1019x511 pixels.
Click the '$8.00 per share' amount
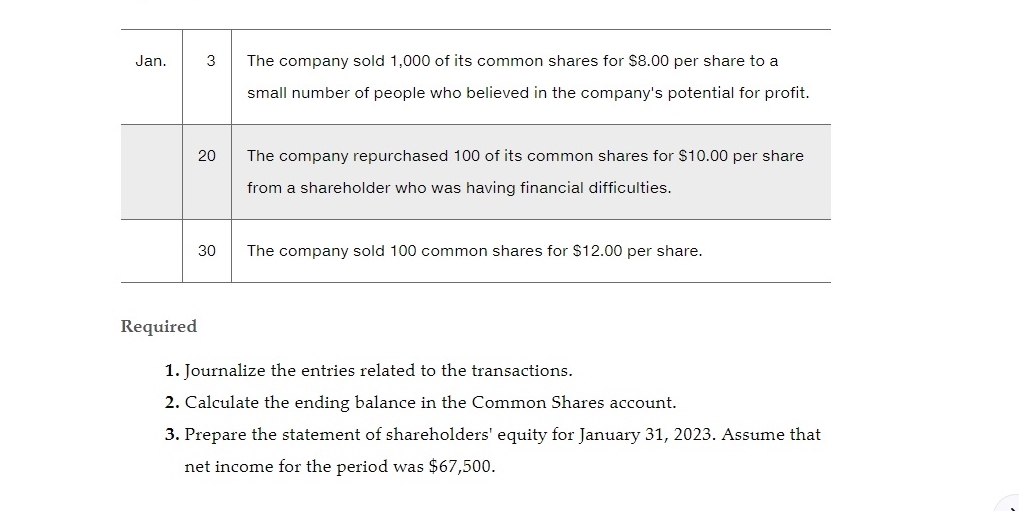click(687, 61)
